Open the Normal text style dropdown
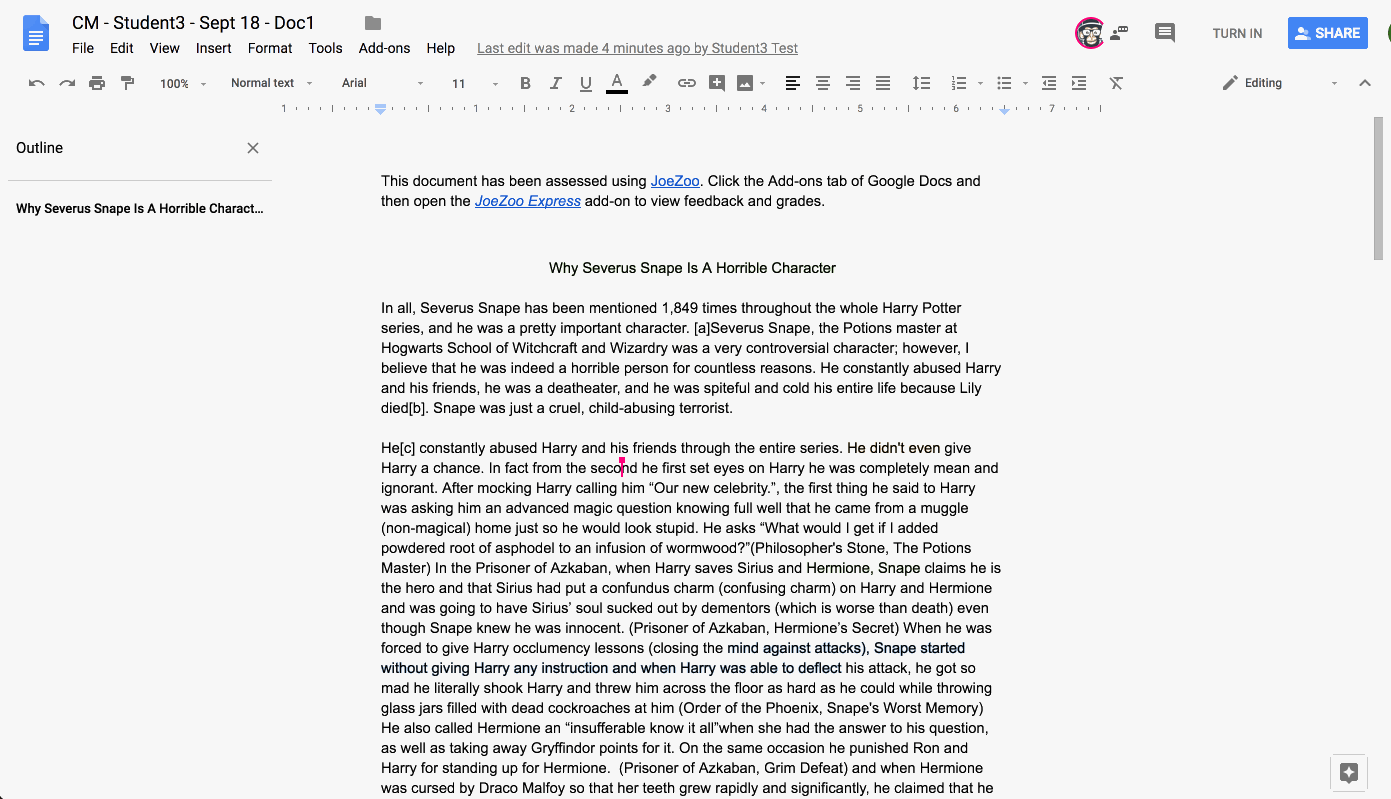The height and width of the screenshot is (799, 1391). (x=272, y=83)
